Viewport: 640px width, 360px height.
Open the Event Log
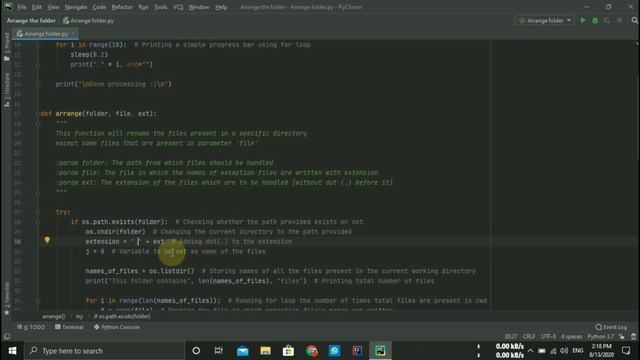point(611,327)
